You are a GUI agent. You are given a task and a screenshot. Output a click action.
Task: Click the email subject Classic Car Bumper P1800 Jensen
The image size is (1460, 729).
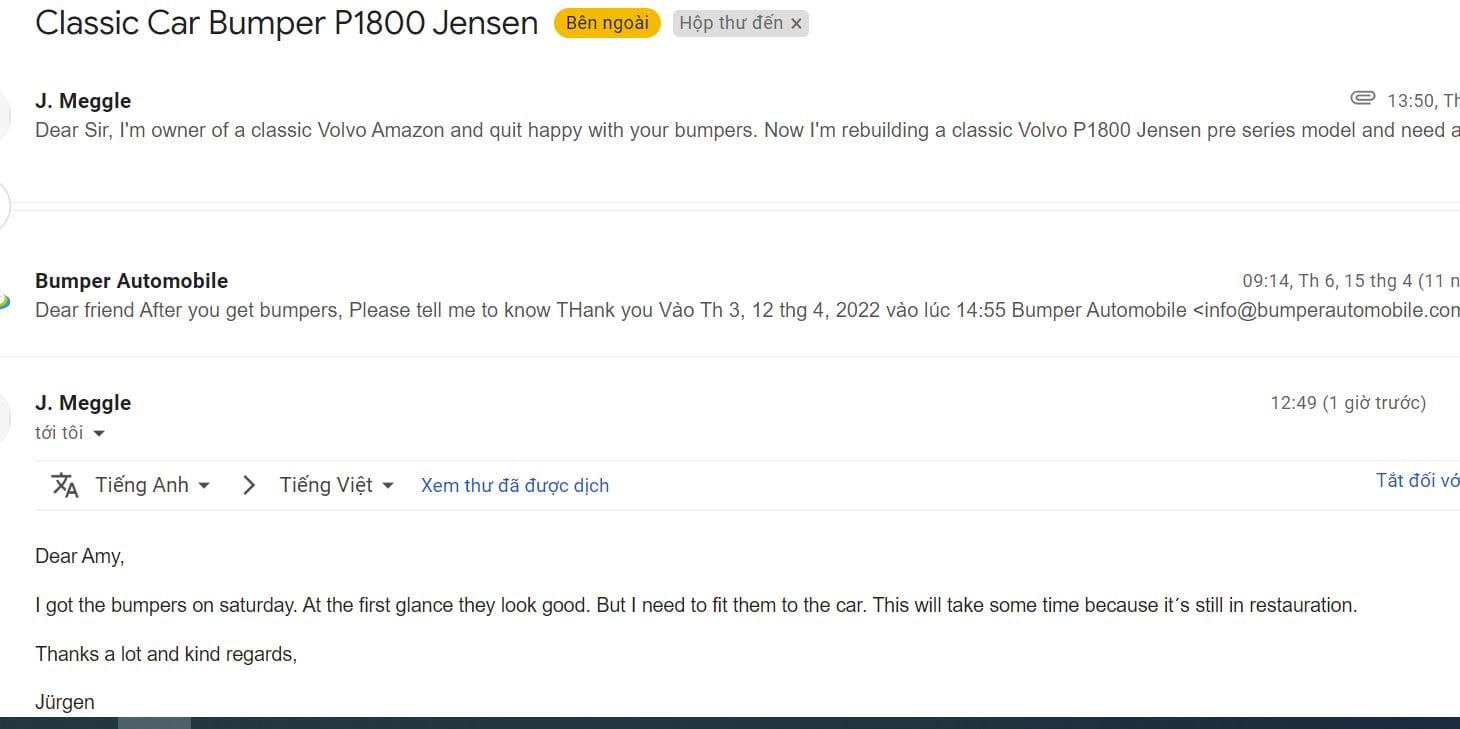point(286,23)
